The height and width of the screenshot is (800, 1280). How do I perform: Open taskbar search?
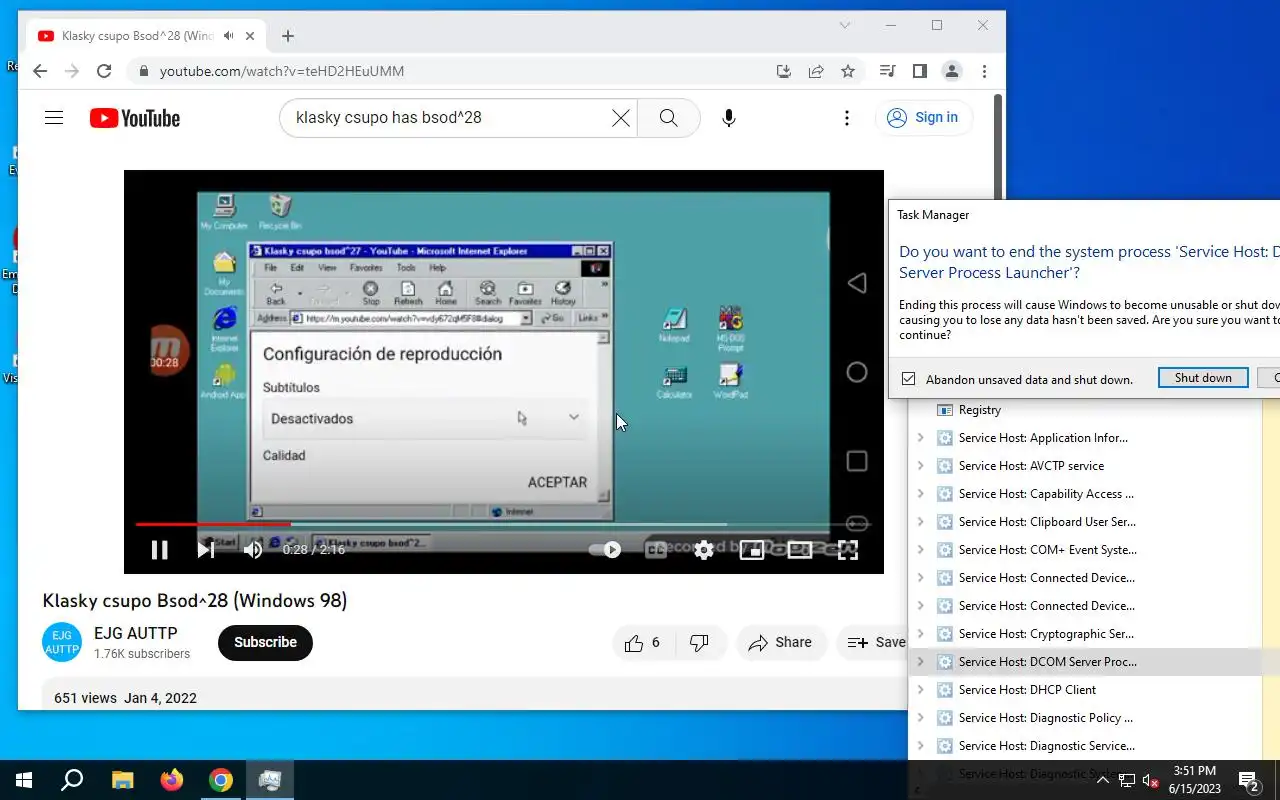click(72, 780)
